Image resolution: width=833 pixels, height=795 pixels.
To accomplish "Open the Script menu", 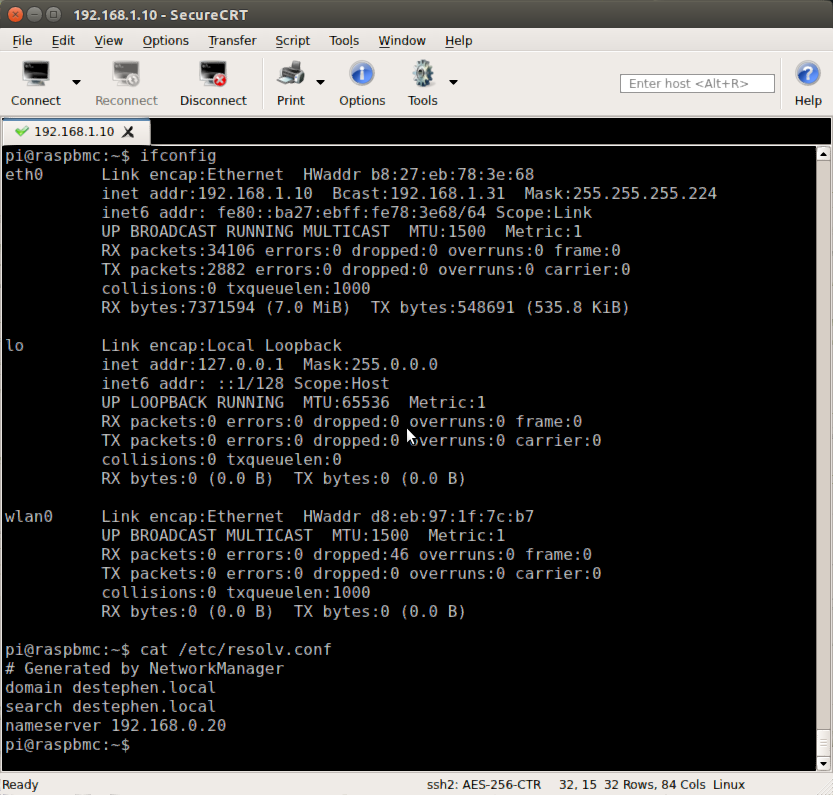I will coord(292,41).
